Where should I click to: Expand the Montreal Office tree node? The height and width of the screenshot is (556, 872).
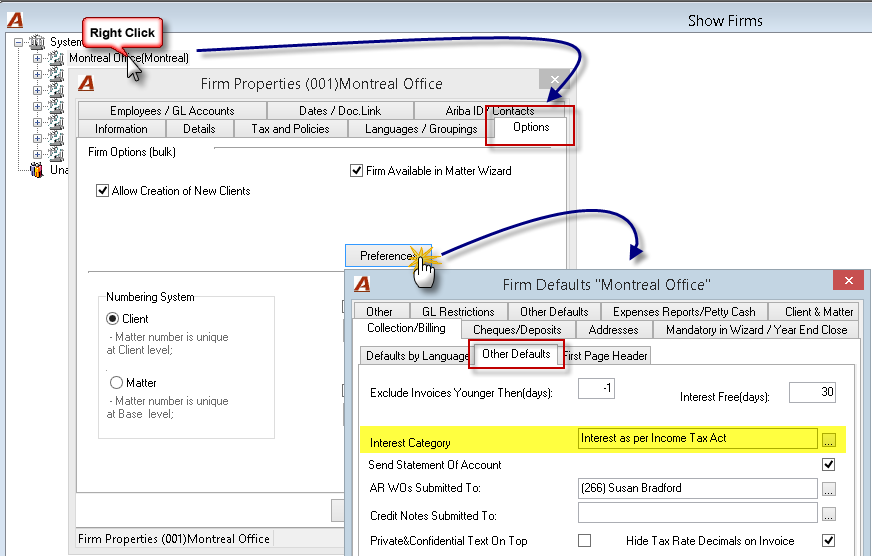tap(37, 58)
